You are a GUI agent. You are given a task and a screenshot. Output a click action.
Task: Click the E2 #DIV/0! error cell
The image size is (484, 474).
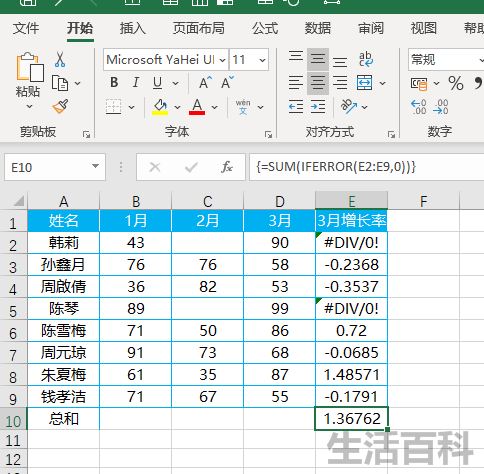tap(351, 243)
